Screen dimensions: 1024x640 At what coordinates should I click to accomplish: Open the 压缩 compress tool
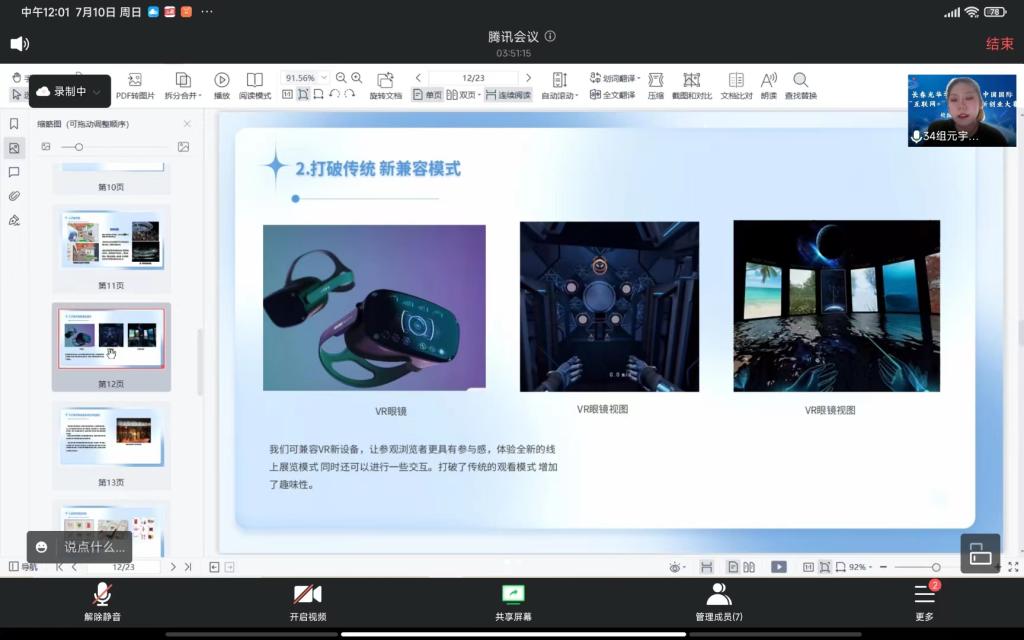pos(656,86)
